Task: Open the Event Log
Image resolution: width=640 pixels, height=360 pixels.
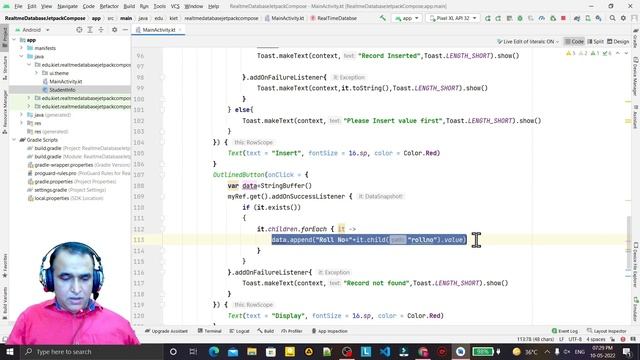Action: point(565,331)
